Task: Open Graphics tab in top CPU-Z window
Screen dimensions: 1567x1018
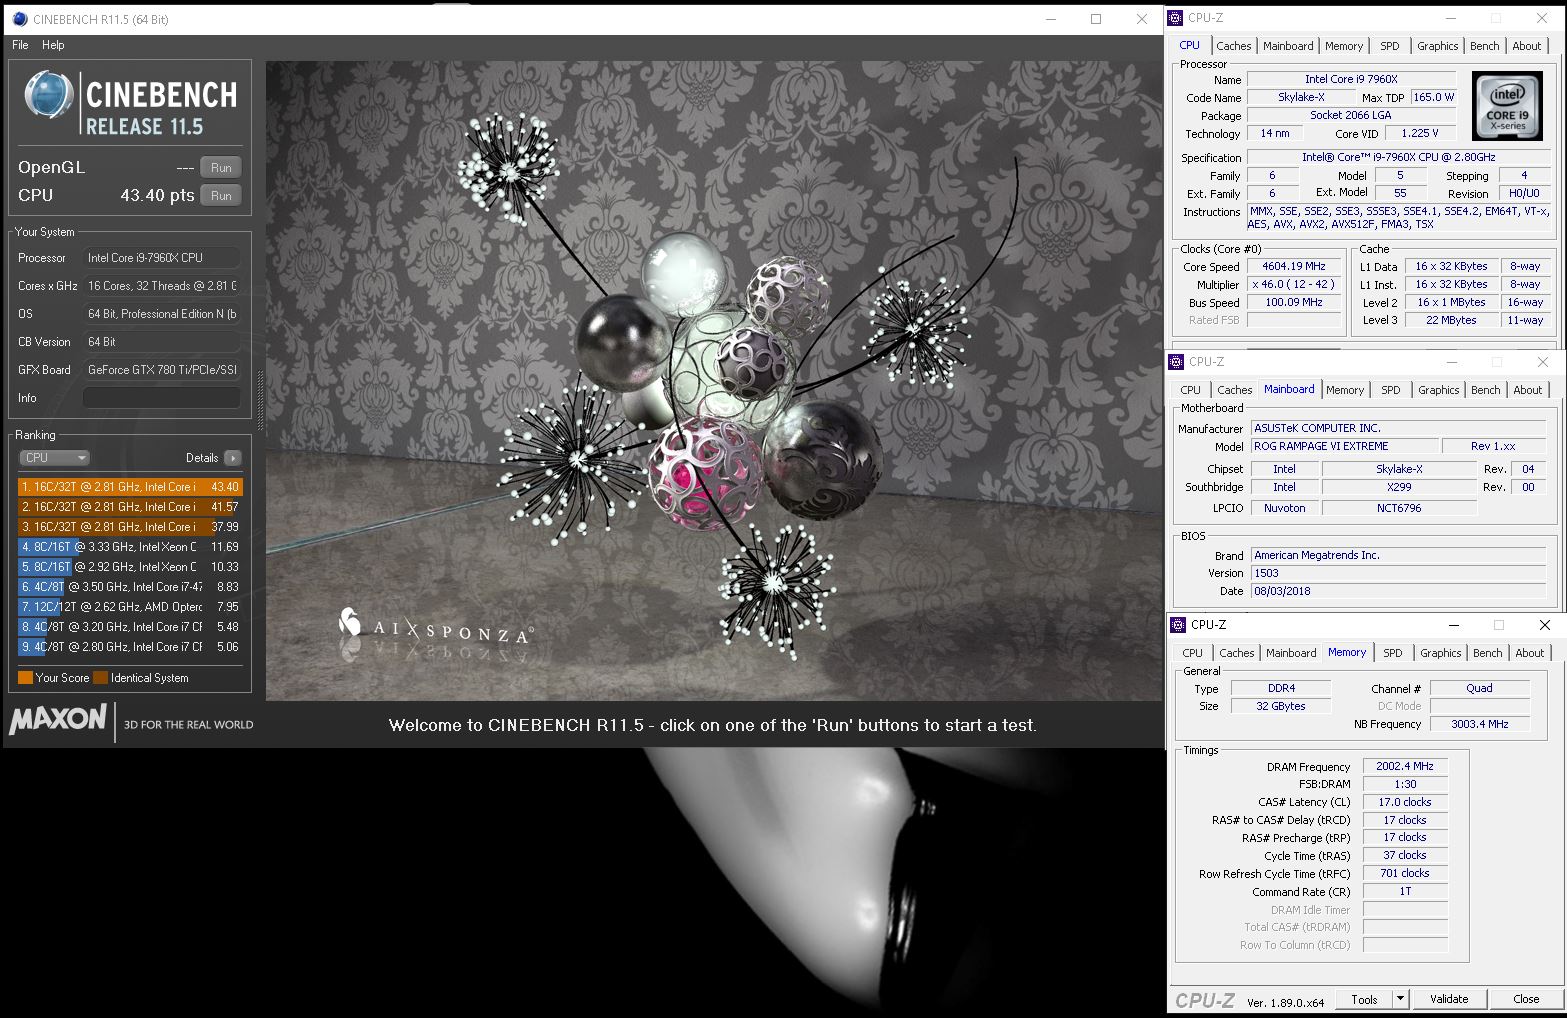Action: (1438, 46)
